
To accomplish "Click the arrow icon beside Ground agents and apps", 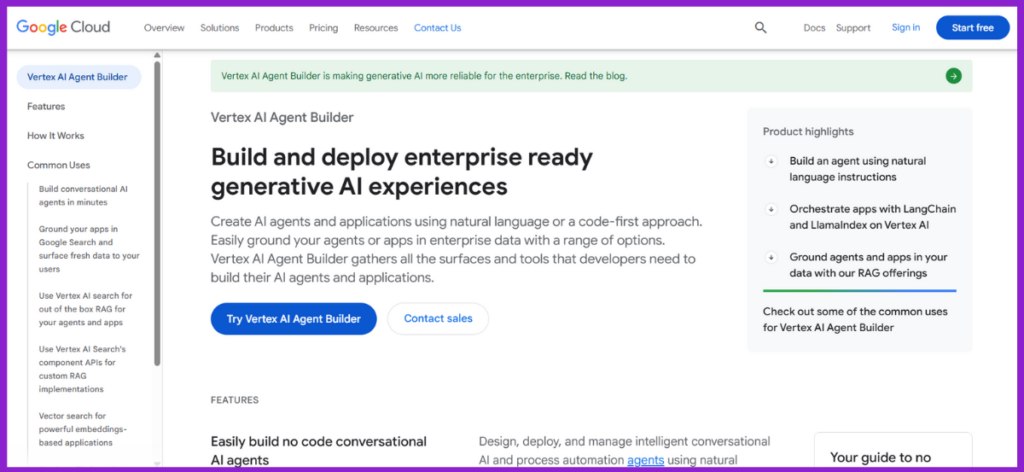I will click(x=771, y=257).
